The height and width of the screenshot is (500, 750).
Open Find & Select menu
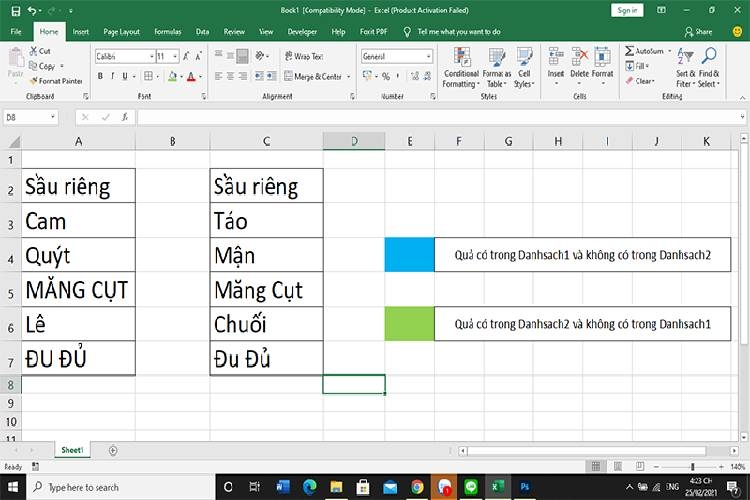click(x=709, y=68)
